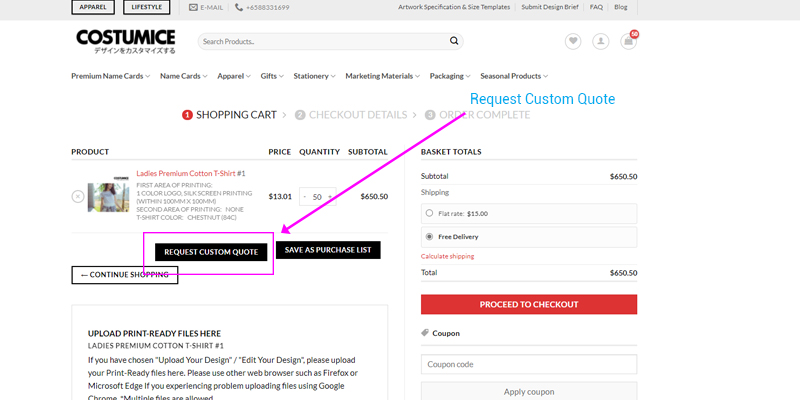Screen dimensions: 800x400
Task: Click the E-MAIL envelope icon
Action: [193, 8]
